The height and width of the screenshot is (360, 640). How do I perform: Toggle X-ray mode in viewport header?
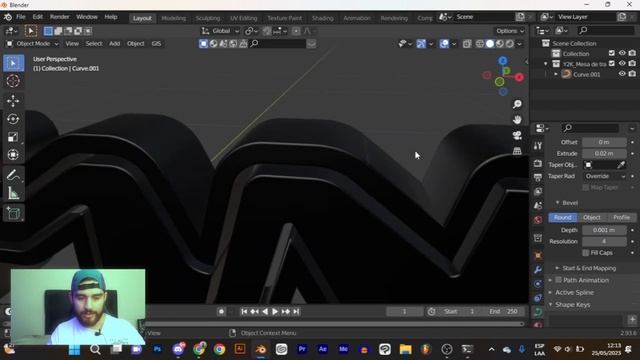coord(467,44)
